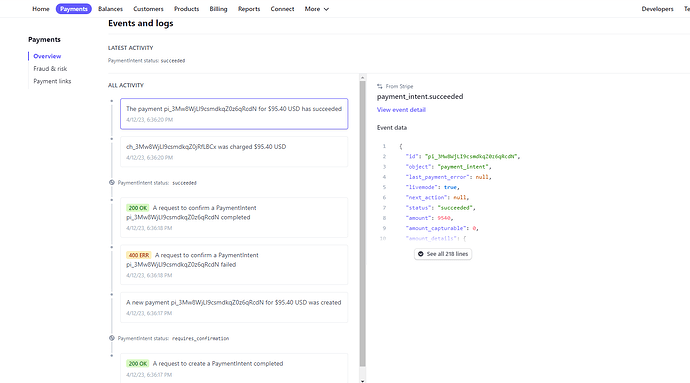
Task: Open Developers in the top bar
Action: tap(657, 9)
